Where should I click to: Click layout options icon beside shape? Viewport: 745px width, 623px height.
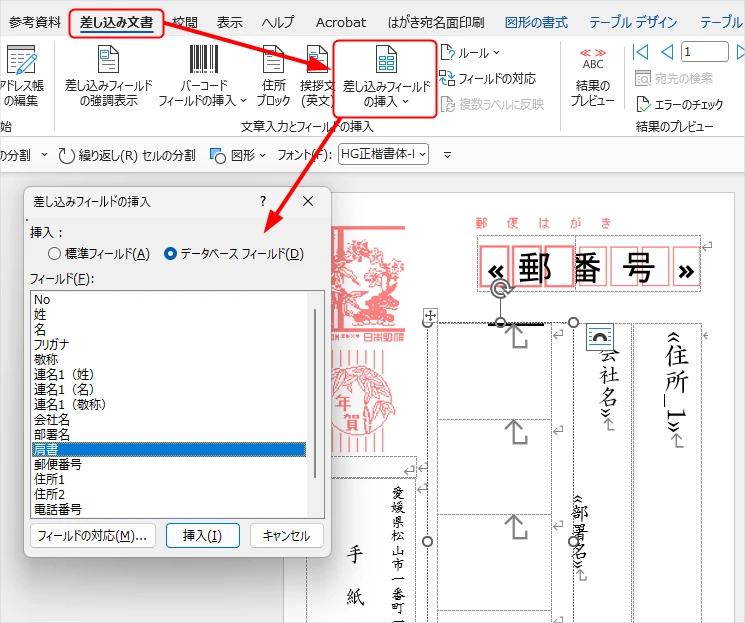pos(600,337)
